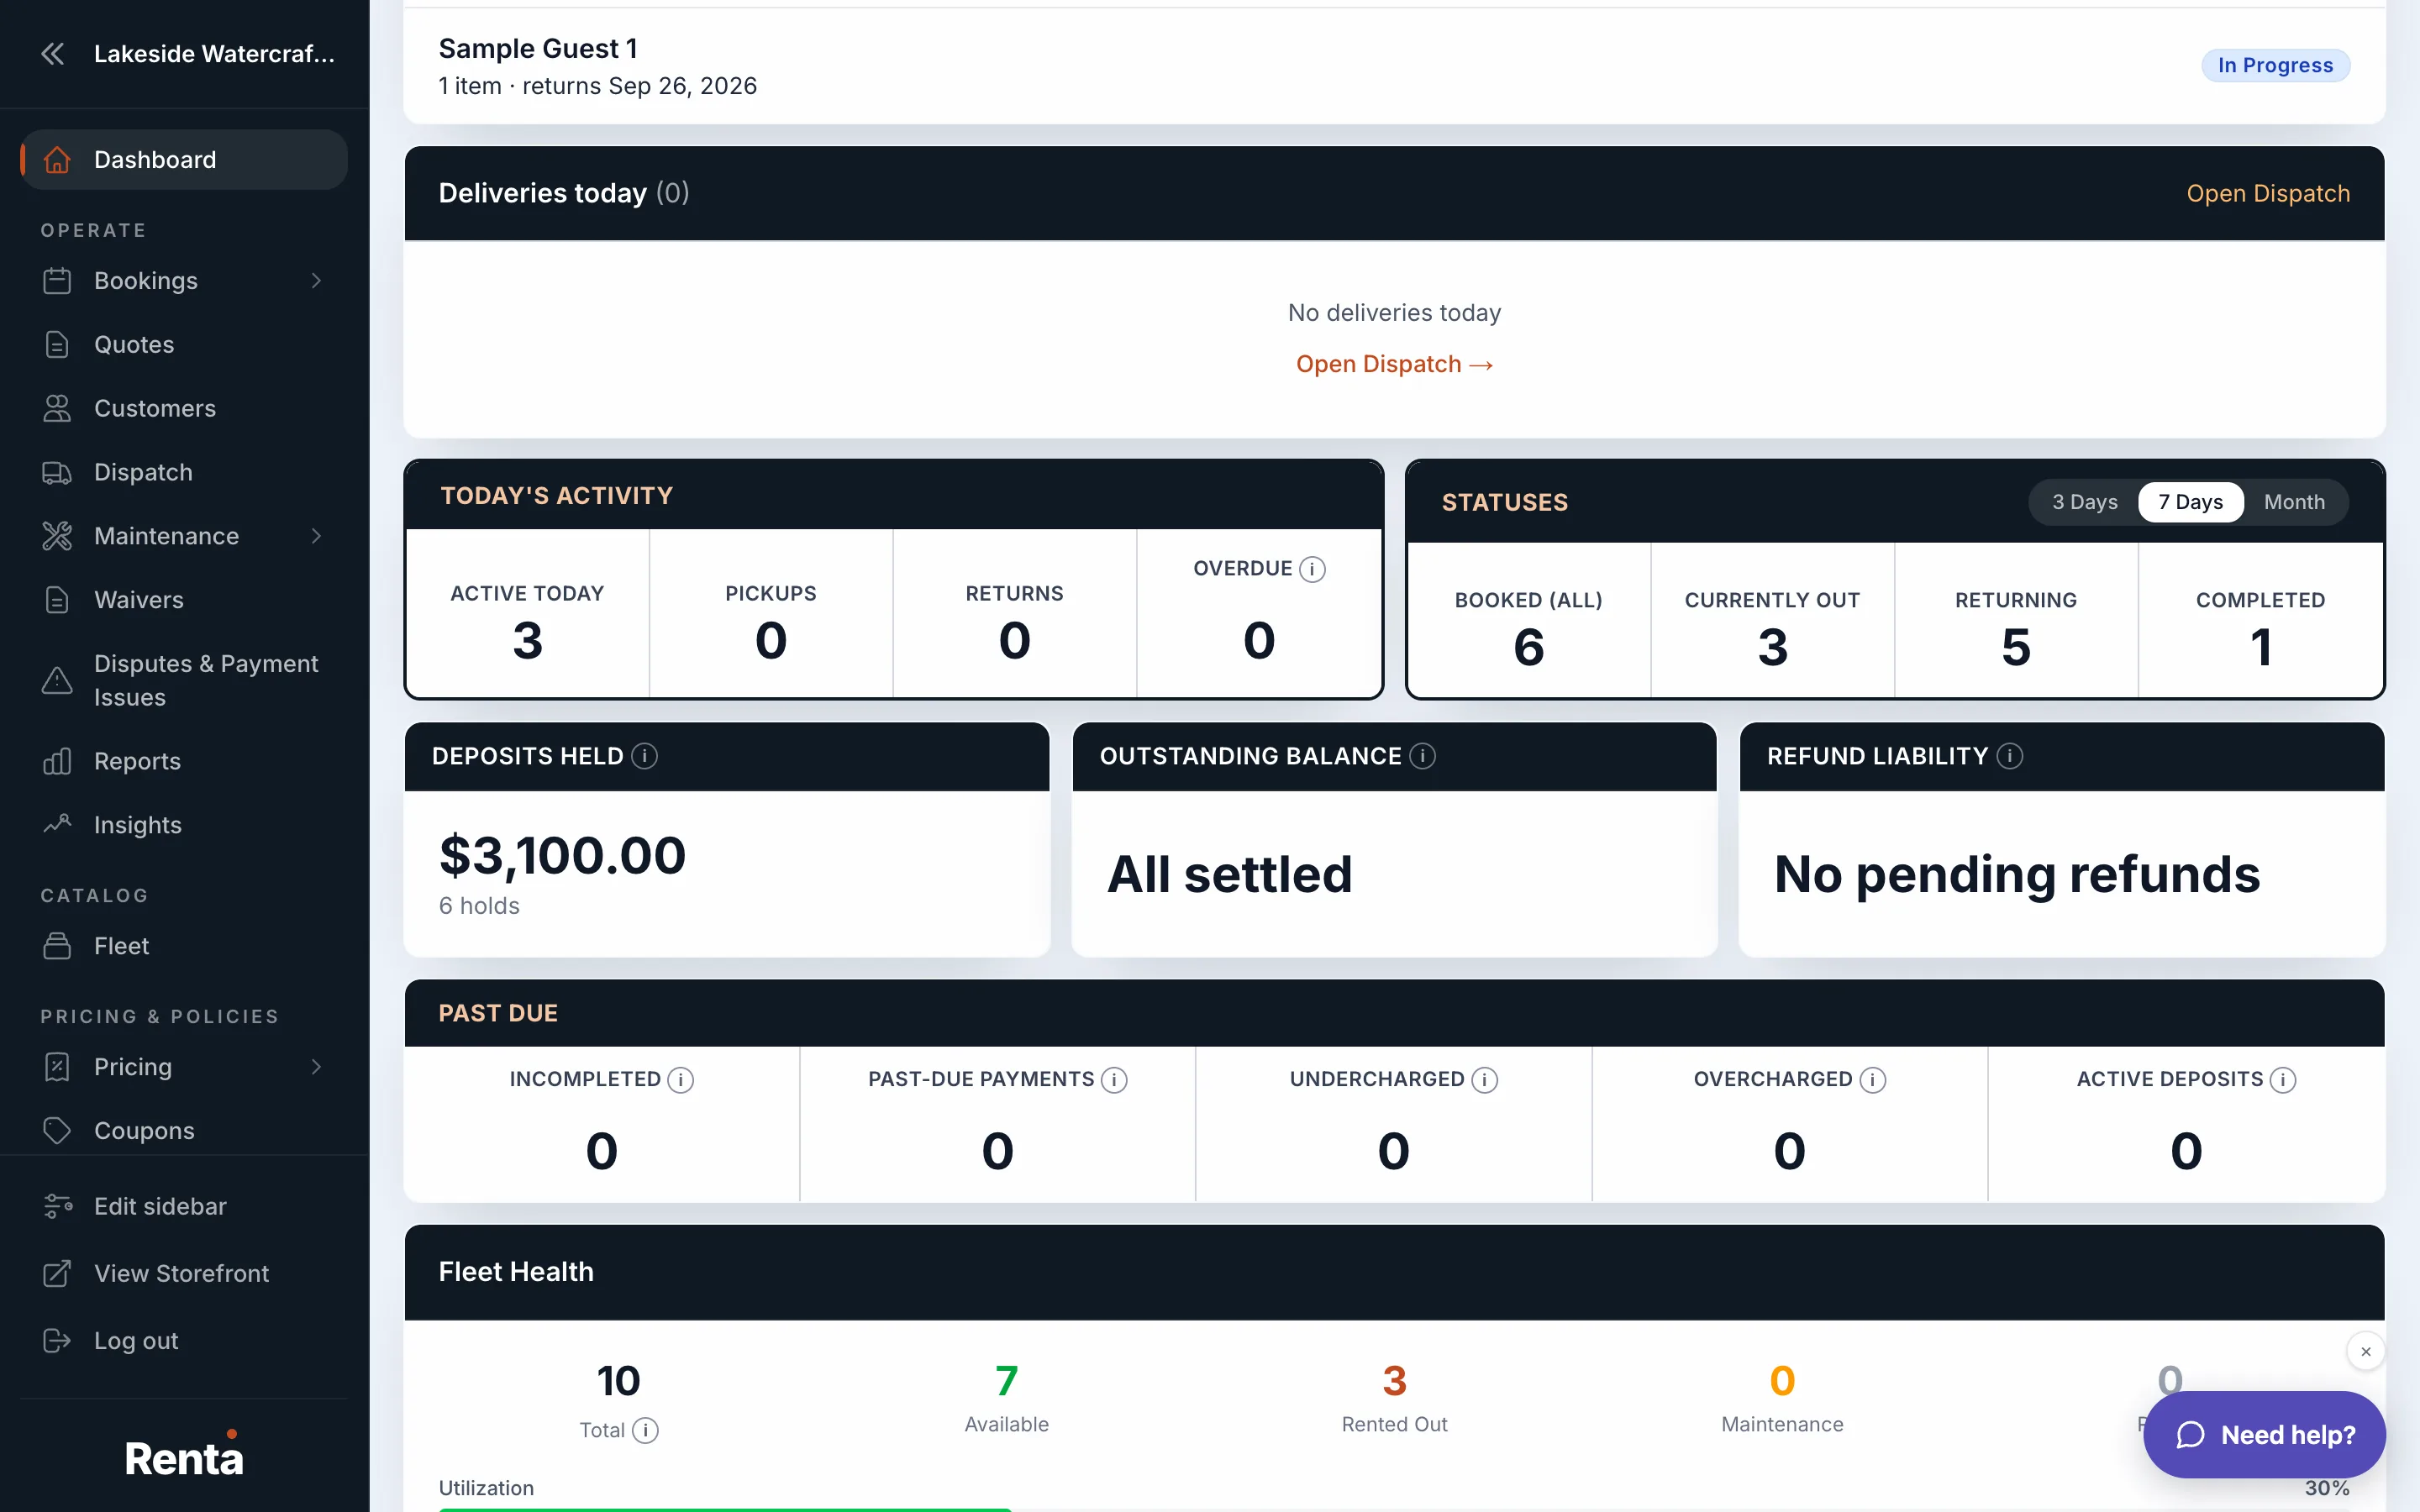
Task: Open the Bookings menu item
Action: [184, 281]
